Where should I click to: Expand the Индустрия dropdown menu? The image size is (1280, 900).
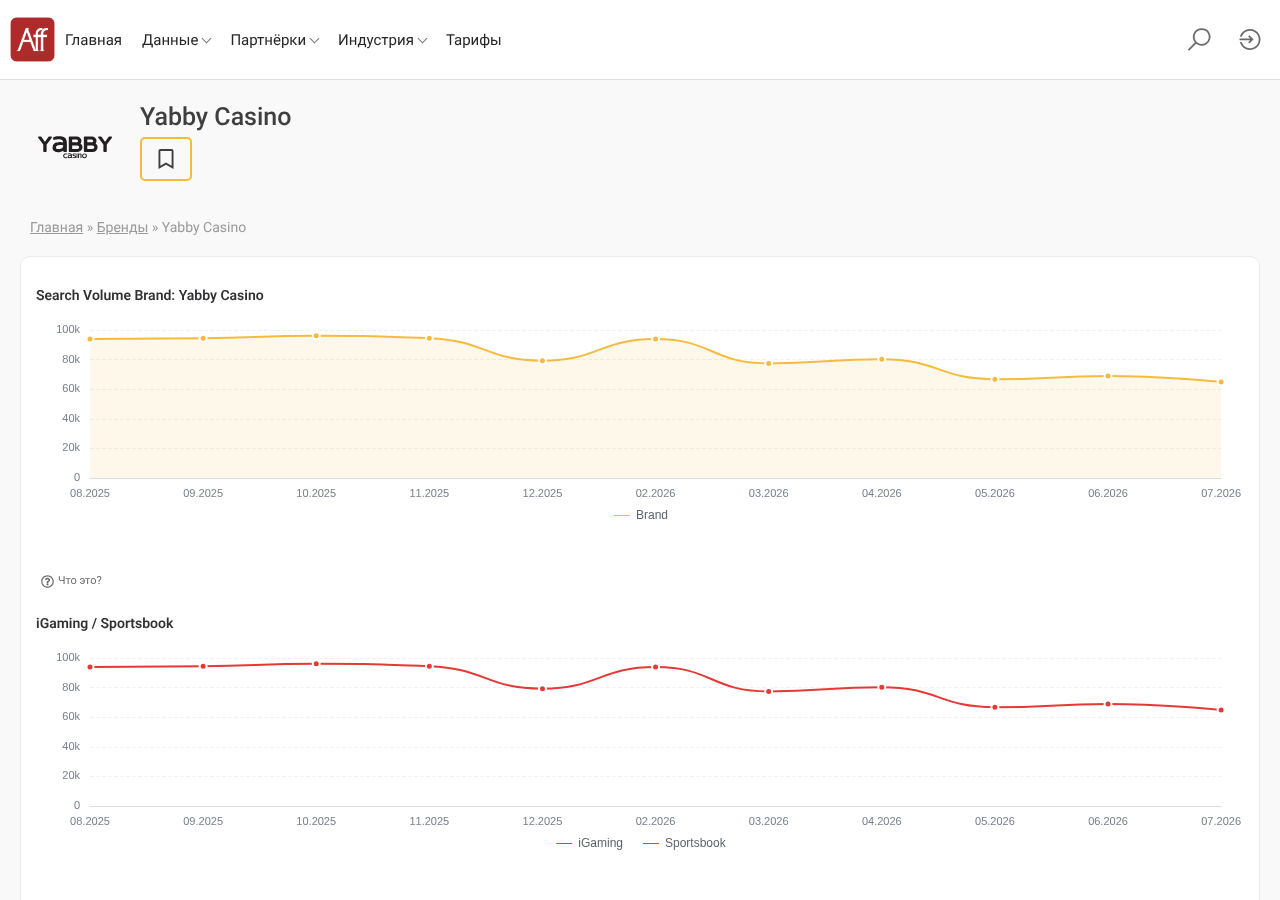(383, 40)
